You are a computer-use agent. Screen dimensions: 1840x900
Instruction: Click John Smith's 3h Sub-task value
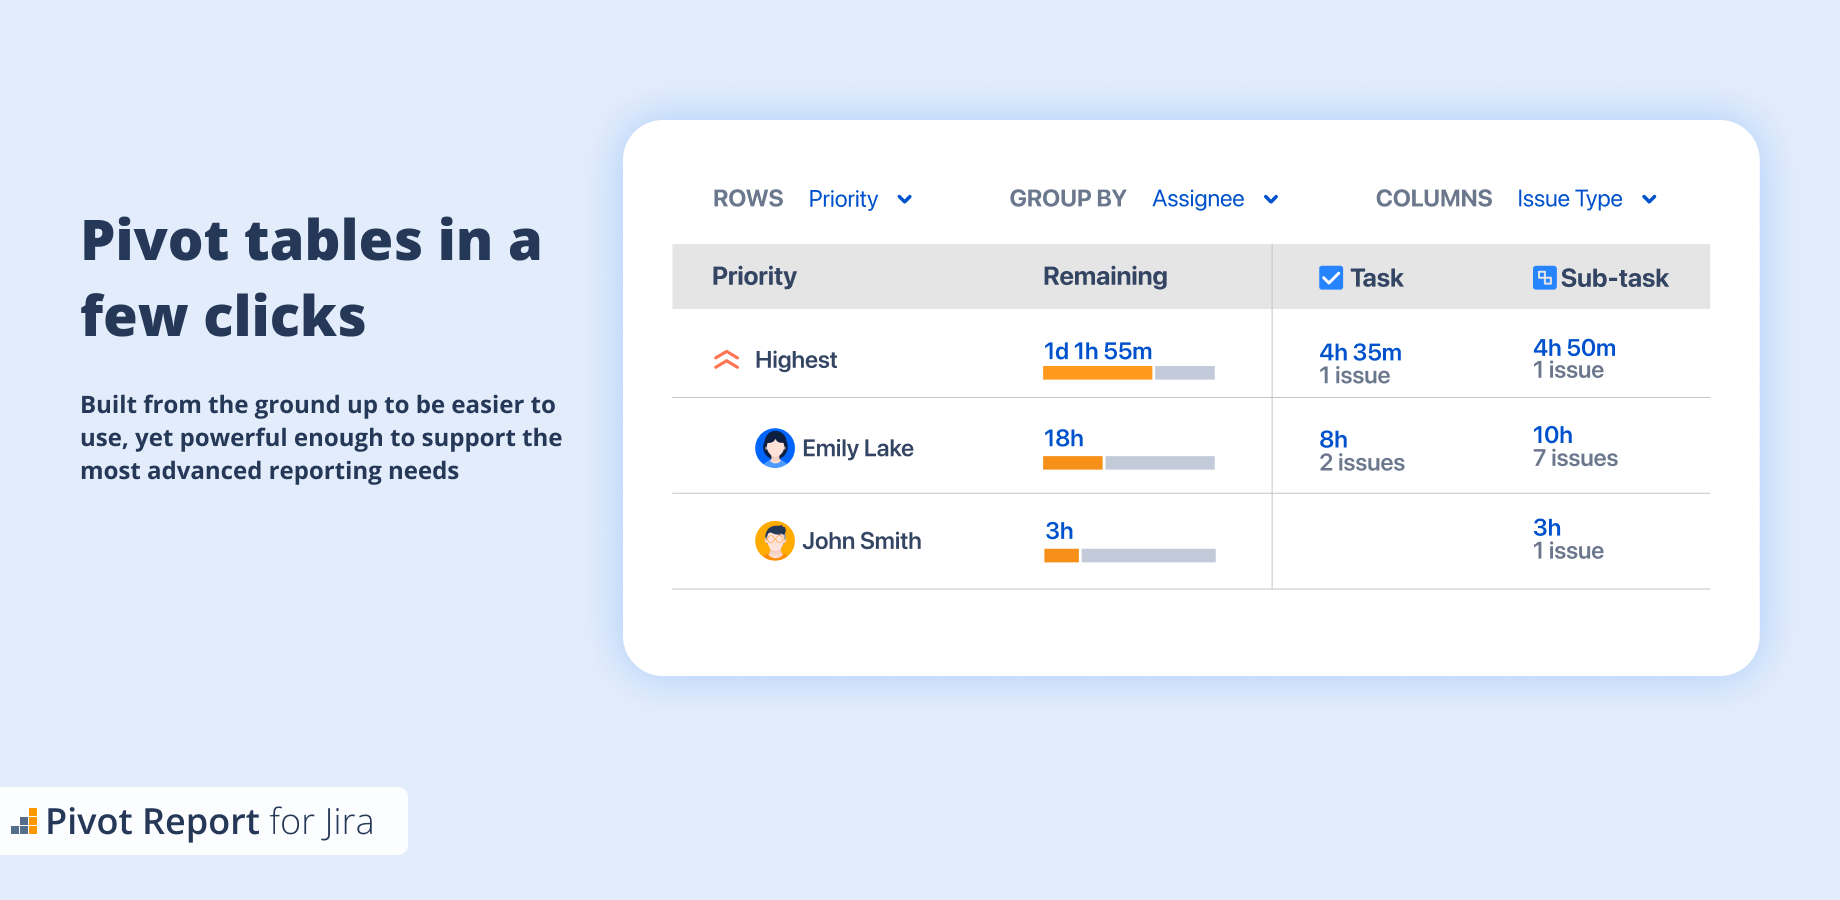1547,528
